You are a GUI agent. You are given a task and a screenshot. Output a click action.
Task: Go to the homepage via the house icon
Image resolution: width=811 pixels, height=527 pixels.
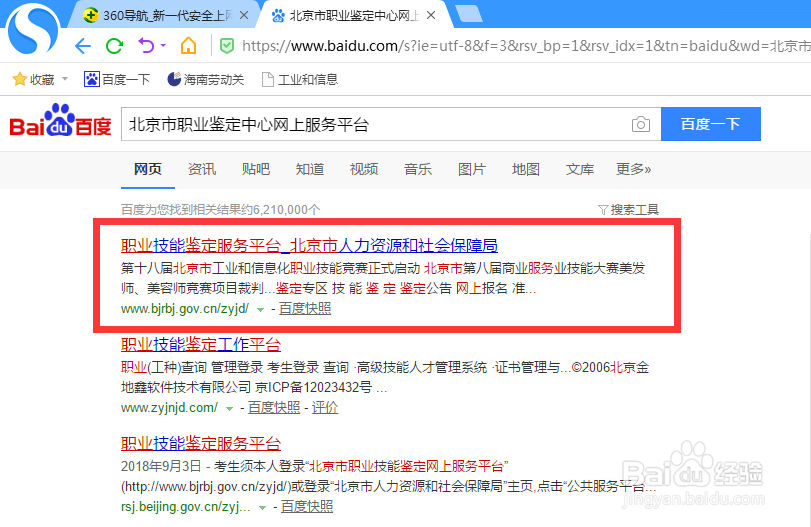[188, 46]
